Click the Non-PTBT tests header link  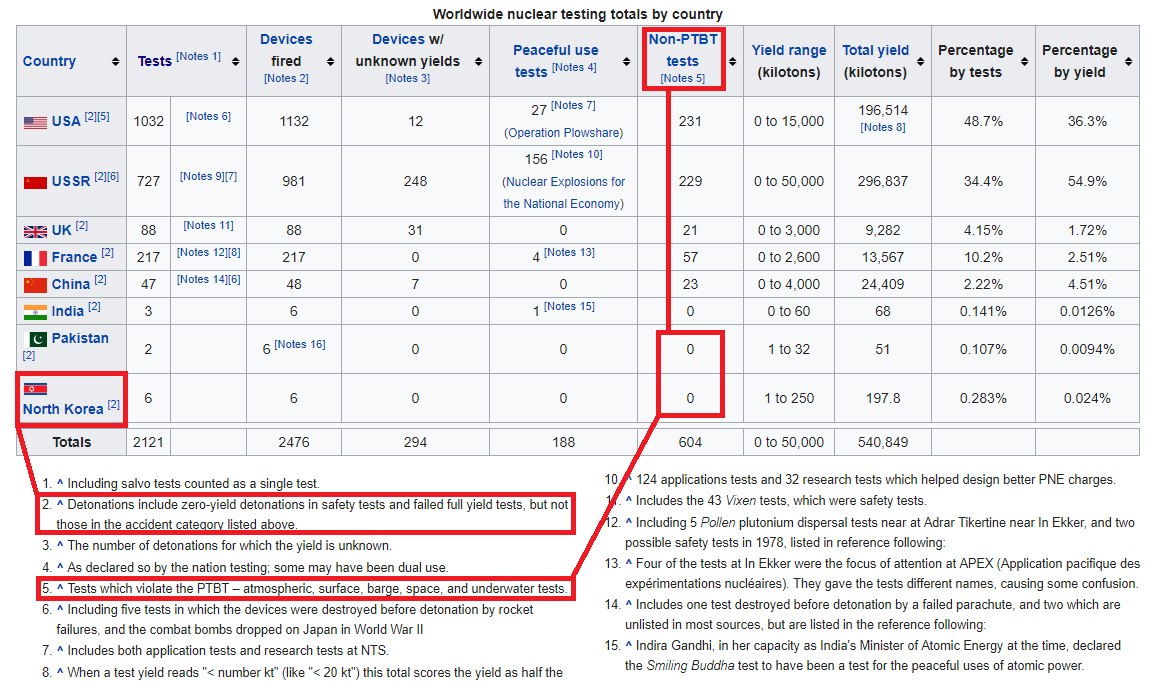[683, 50]
